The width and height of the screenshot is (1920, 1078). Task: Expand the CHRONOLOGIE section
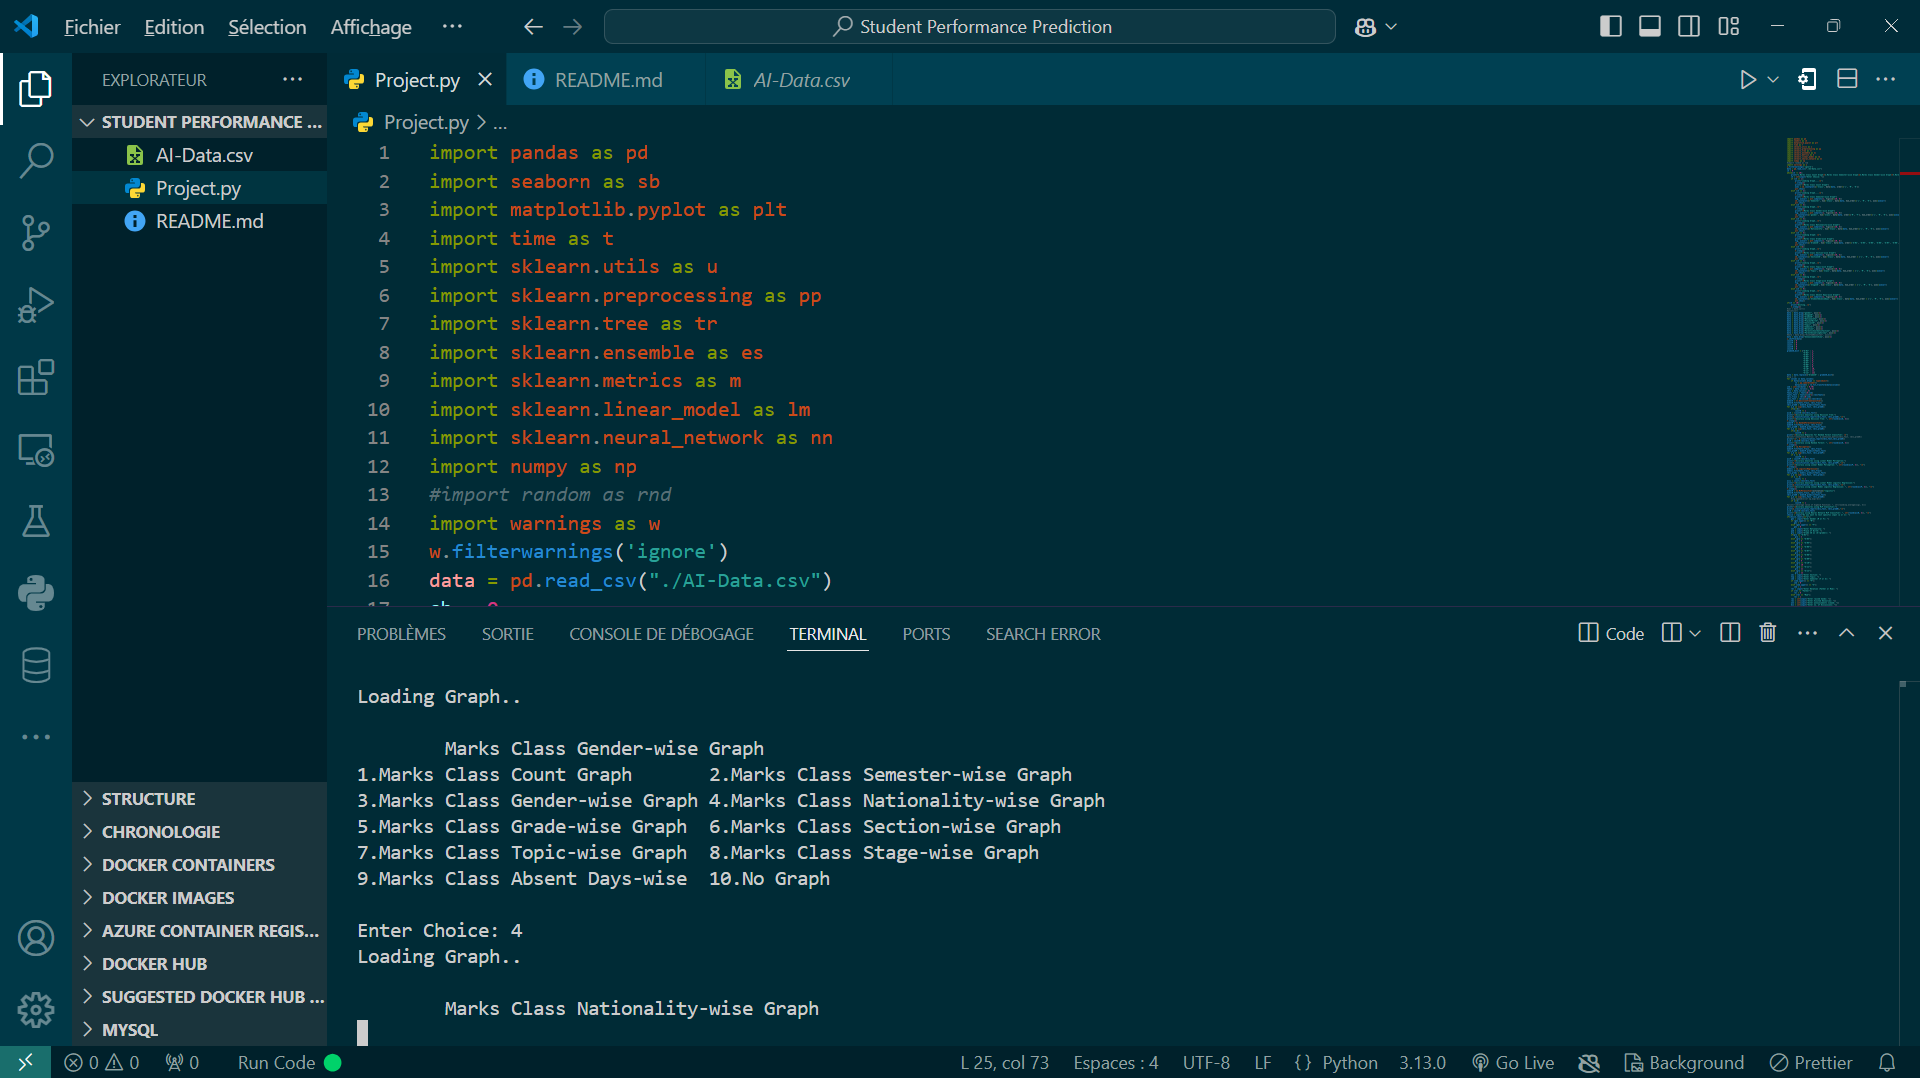(200, 832)
